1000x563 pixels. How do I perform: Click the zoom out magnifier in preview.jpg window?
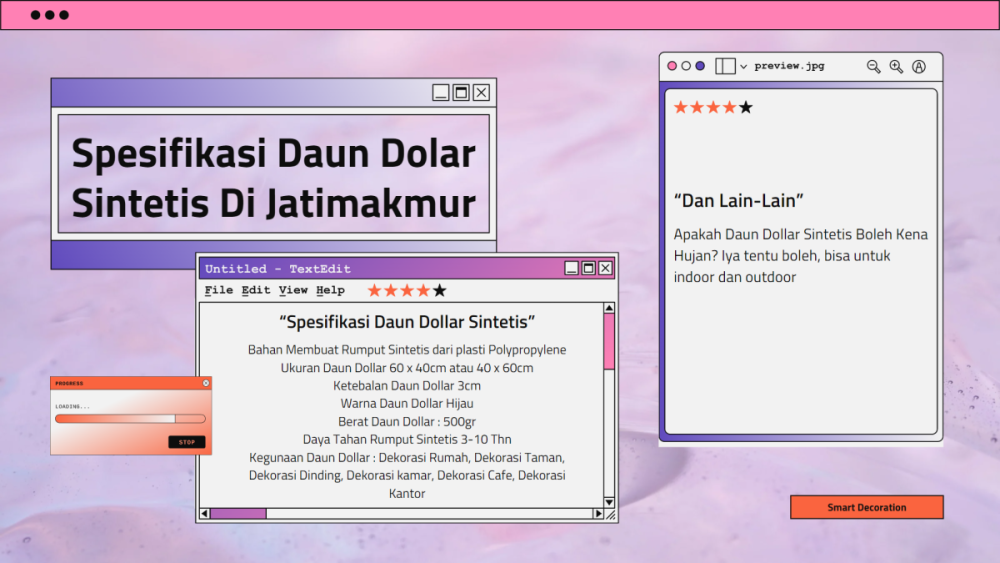click(x=873, y=66)
